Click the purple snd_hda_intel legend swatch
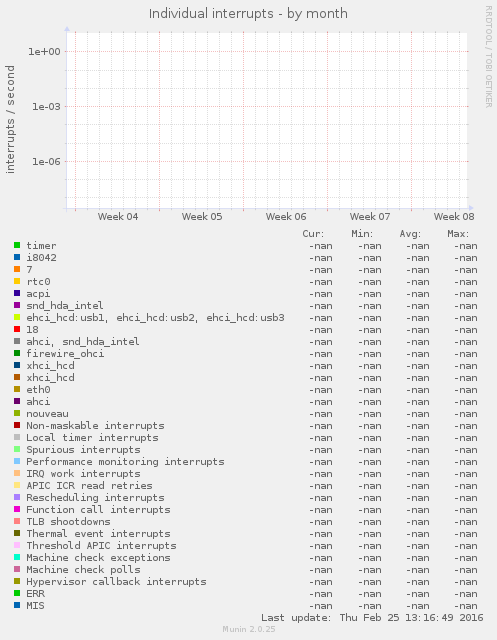497x640 pixels. (x=17, y=305)
